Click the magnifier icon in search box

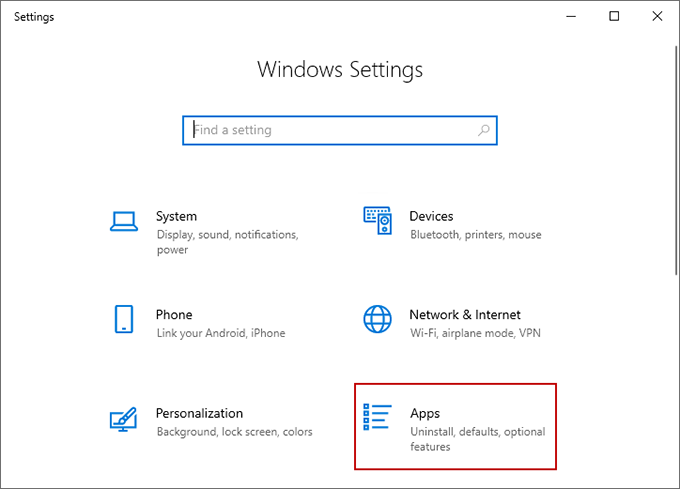coord(484,130)
